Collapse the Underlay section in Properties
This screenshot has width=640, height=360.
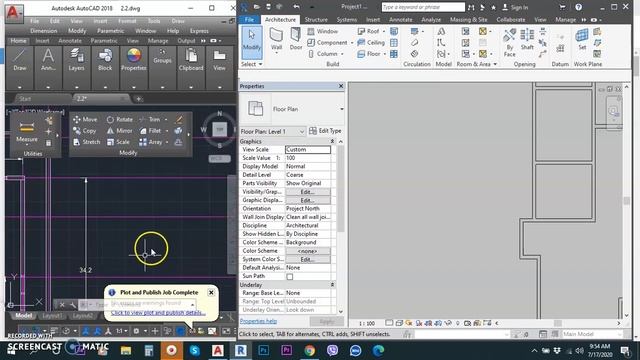(x=332, y=284)
